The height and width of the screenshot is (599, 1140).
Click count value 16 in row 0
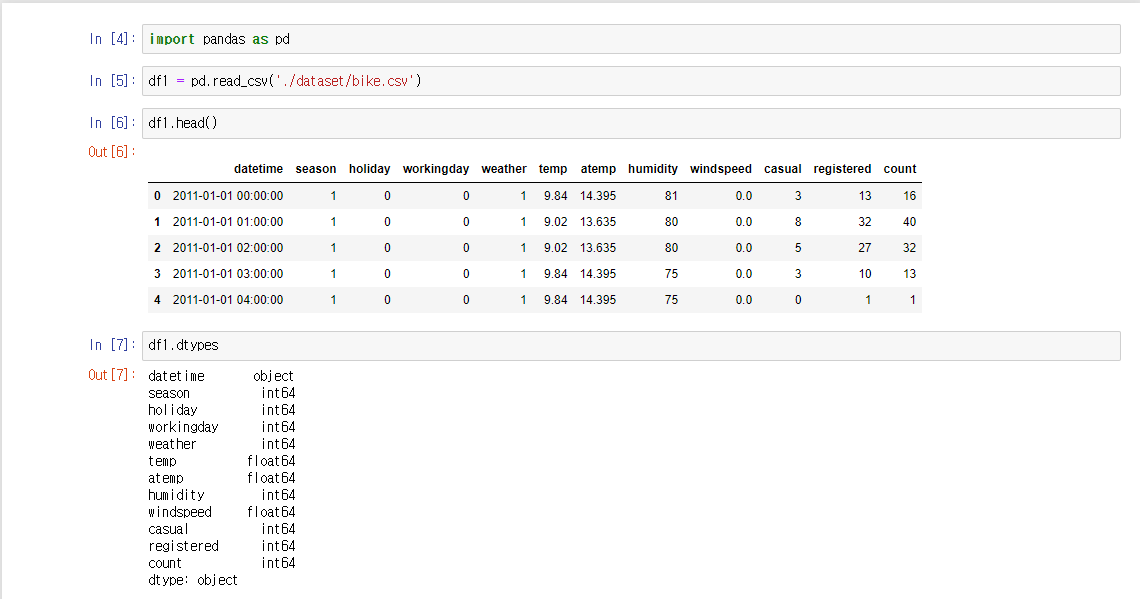pyautogui.click(x=910, y=196)
